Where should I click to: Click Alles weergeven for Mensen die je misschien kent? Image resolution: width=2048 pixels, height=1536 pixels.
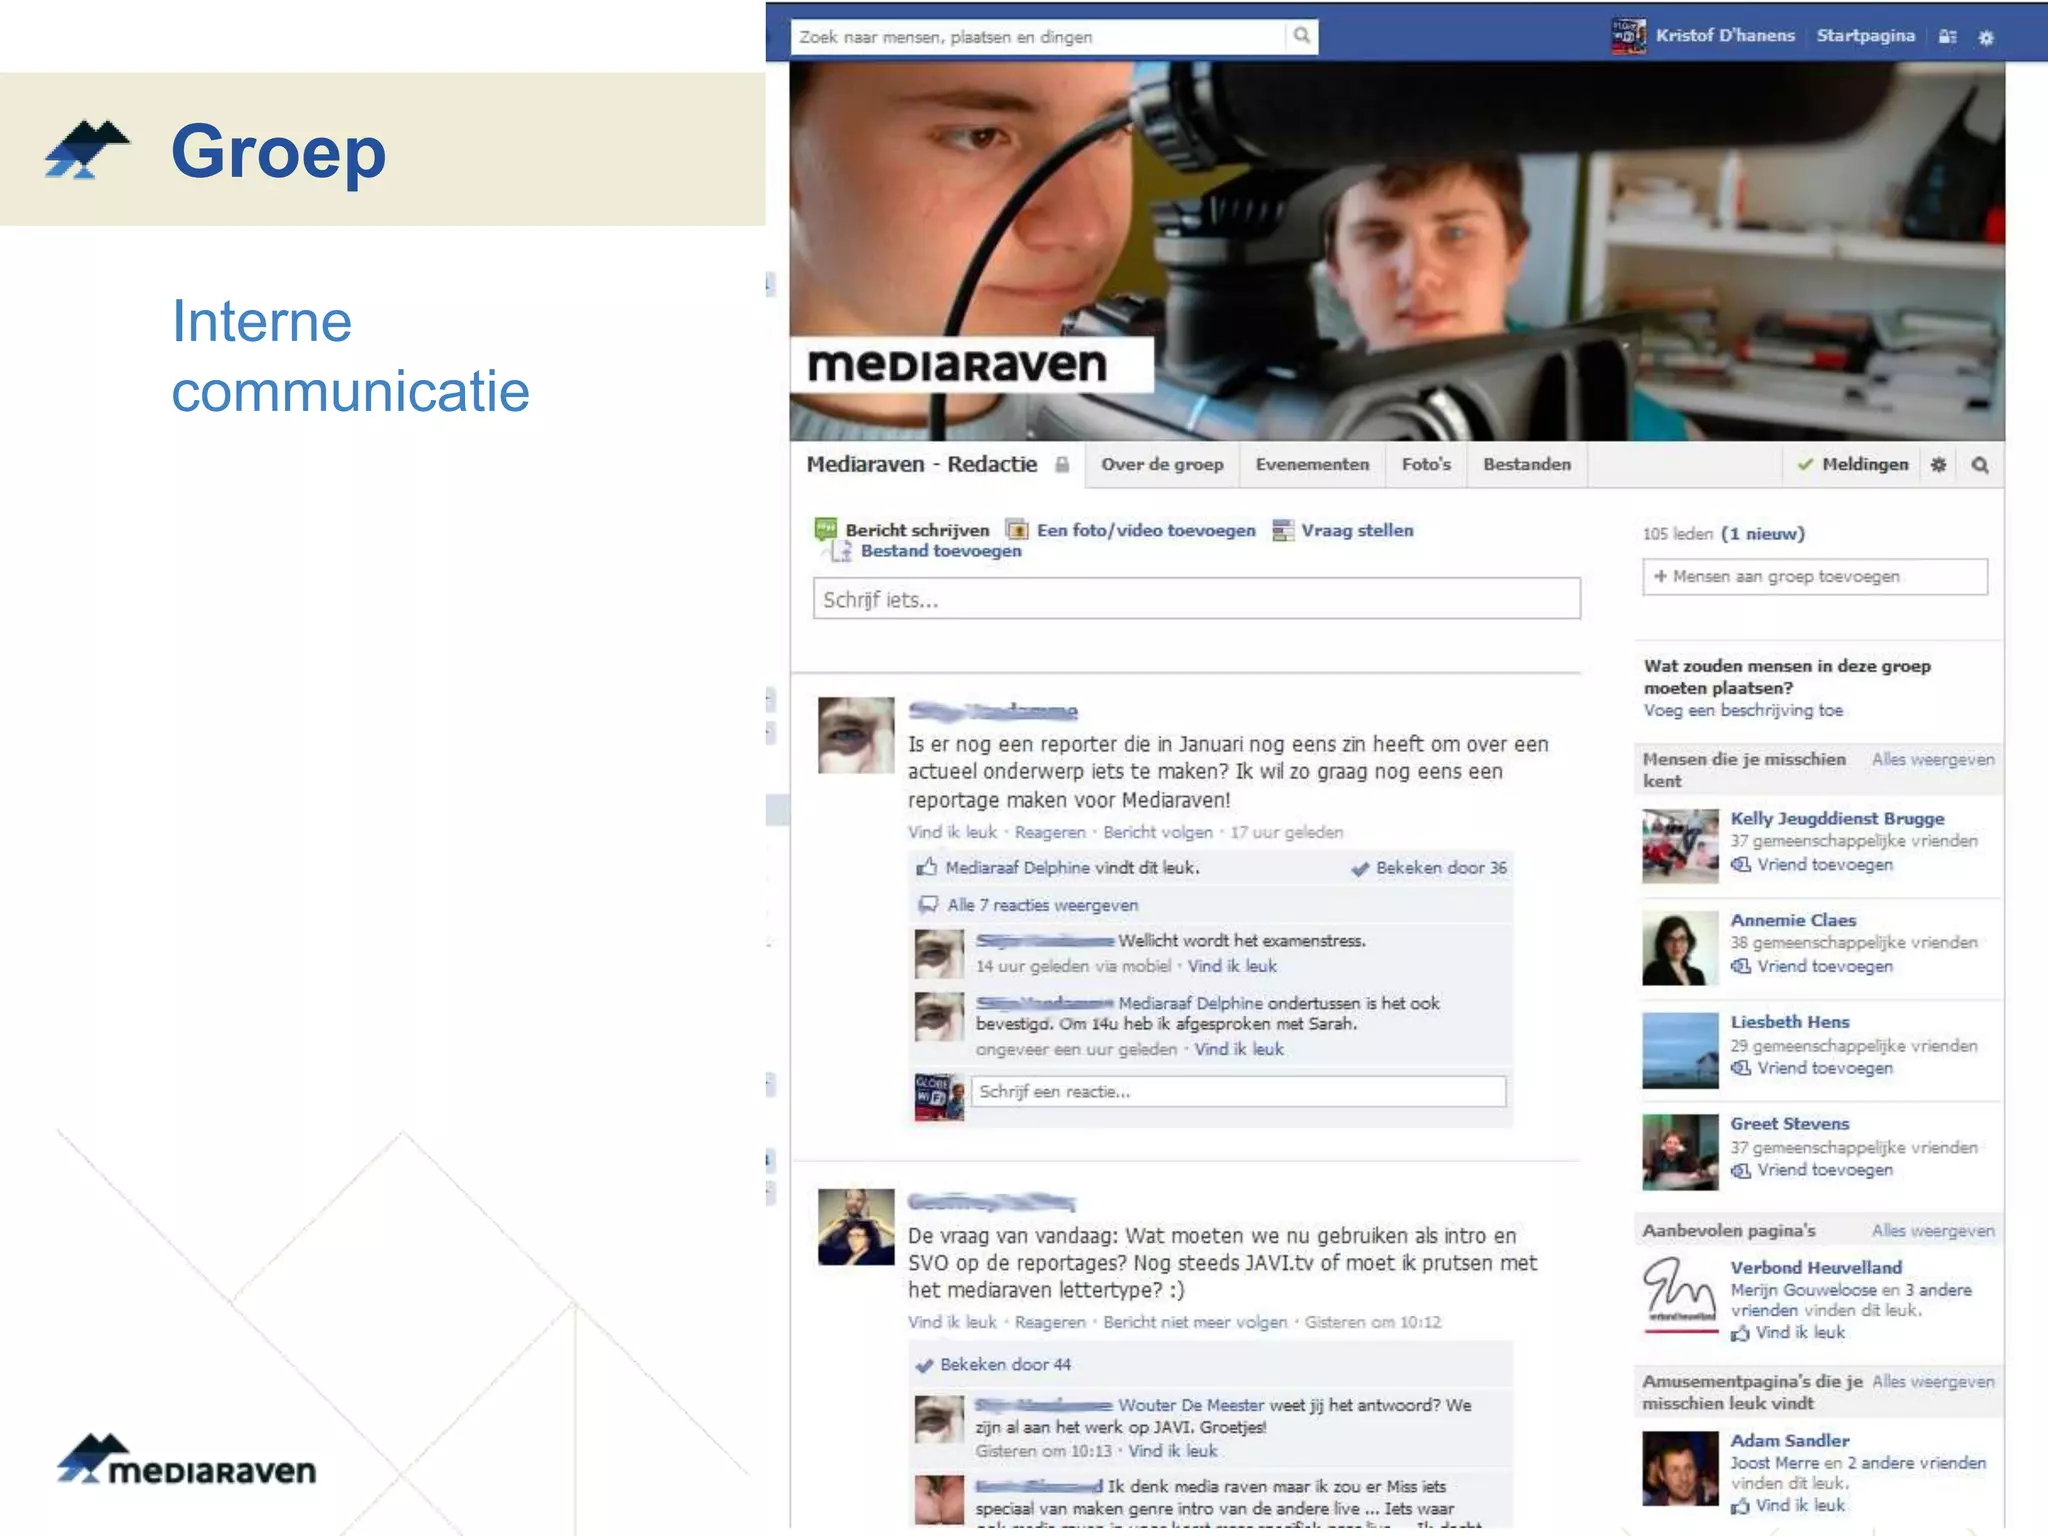[1933, 760]
